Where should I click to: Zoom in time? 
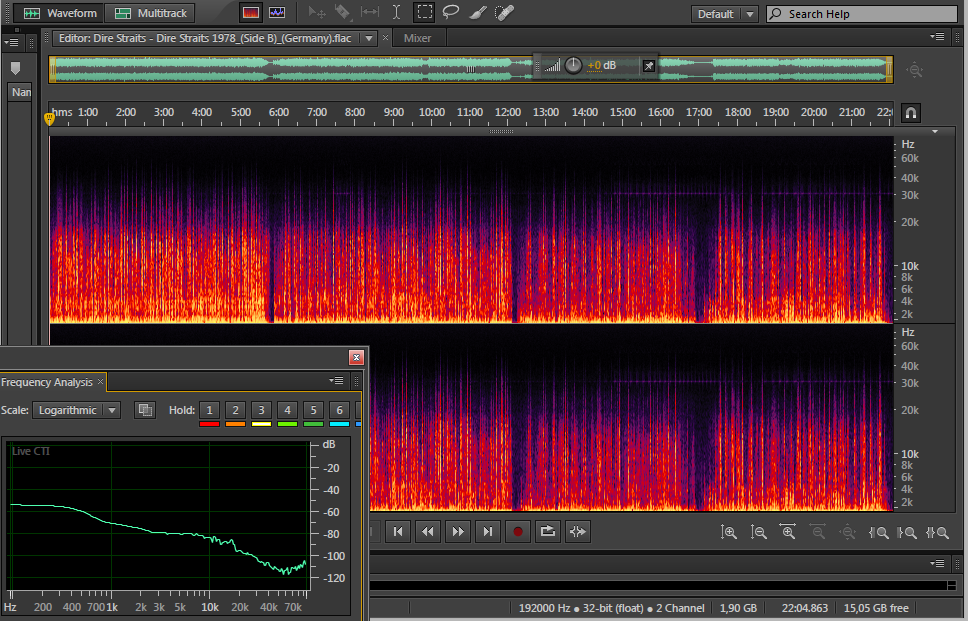[788, 531]
